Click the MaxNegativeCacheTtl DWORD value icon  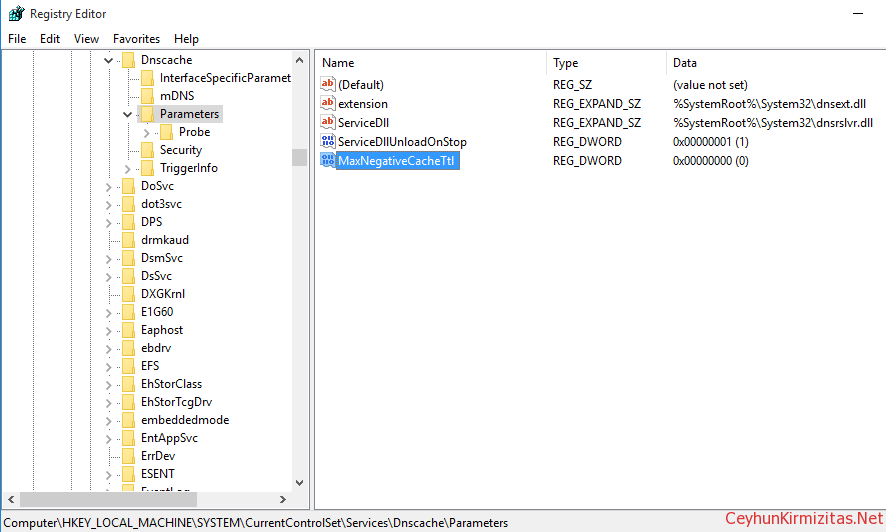tap(328, 160)
